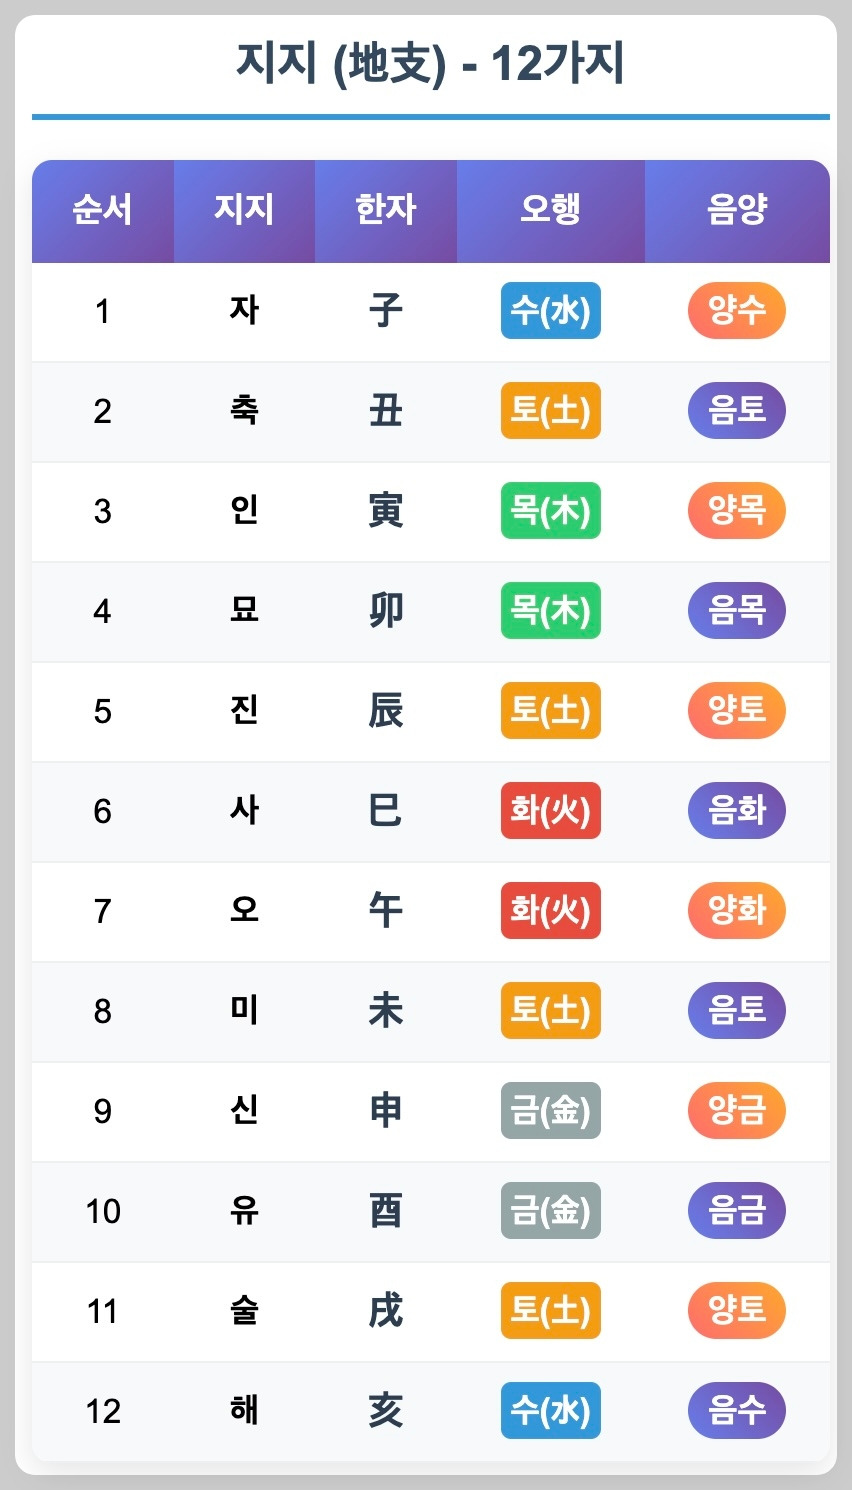
Task: Click the 토(土) badge in row 11
Action: [x=551, y=1311]
